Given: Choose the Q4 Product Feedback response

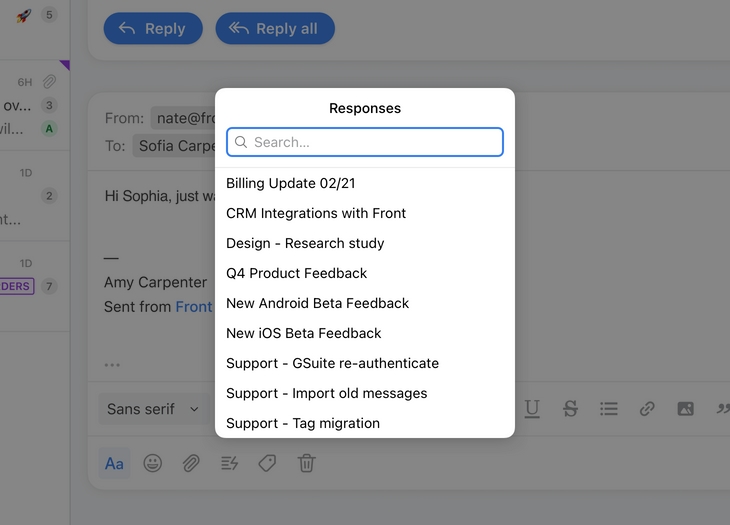Looking at the screenshot, I should tap(297, 273).
